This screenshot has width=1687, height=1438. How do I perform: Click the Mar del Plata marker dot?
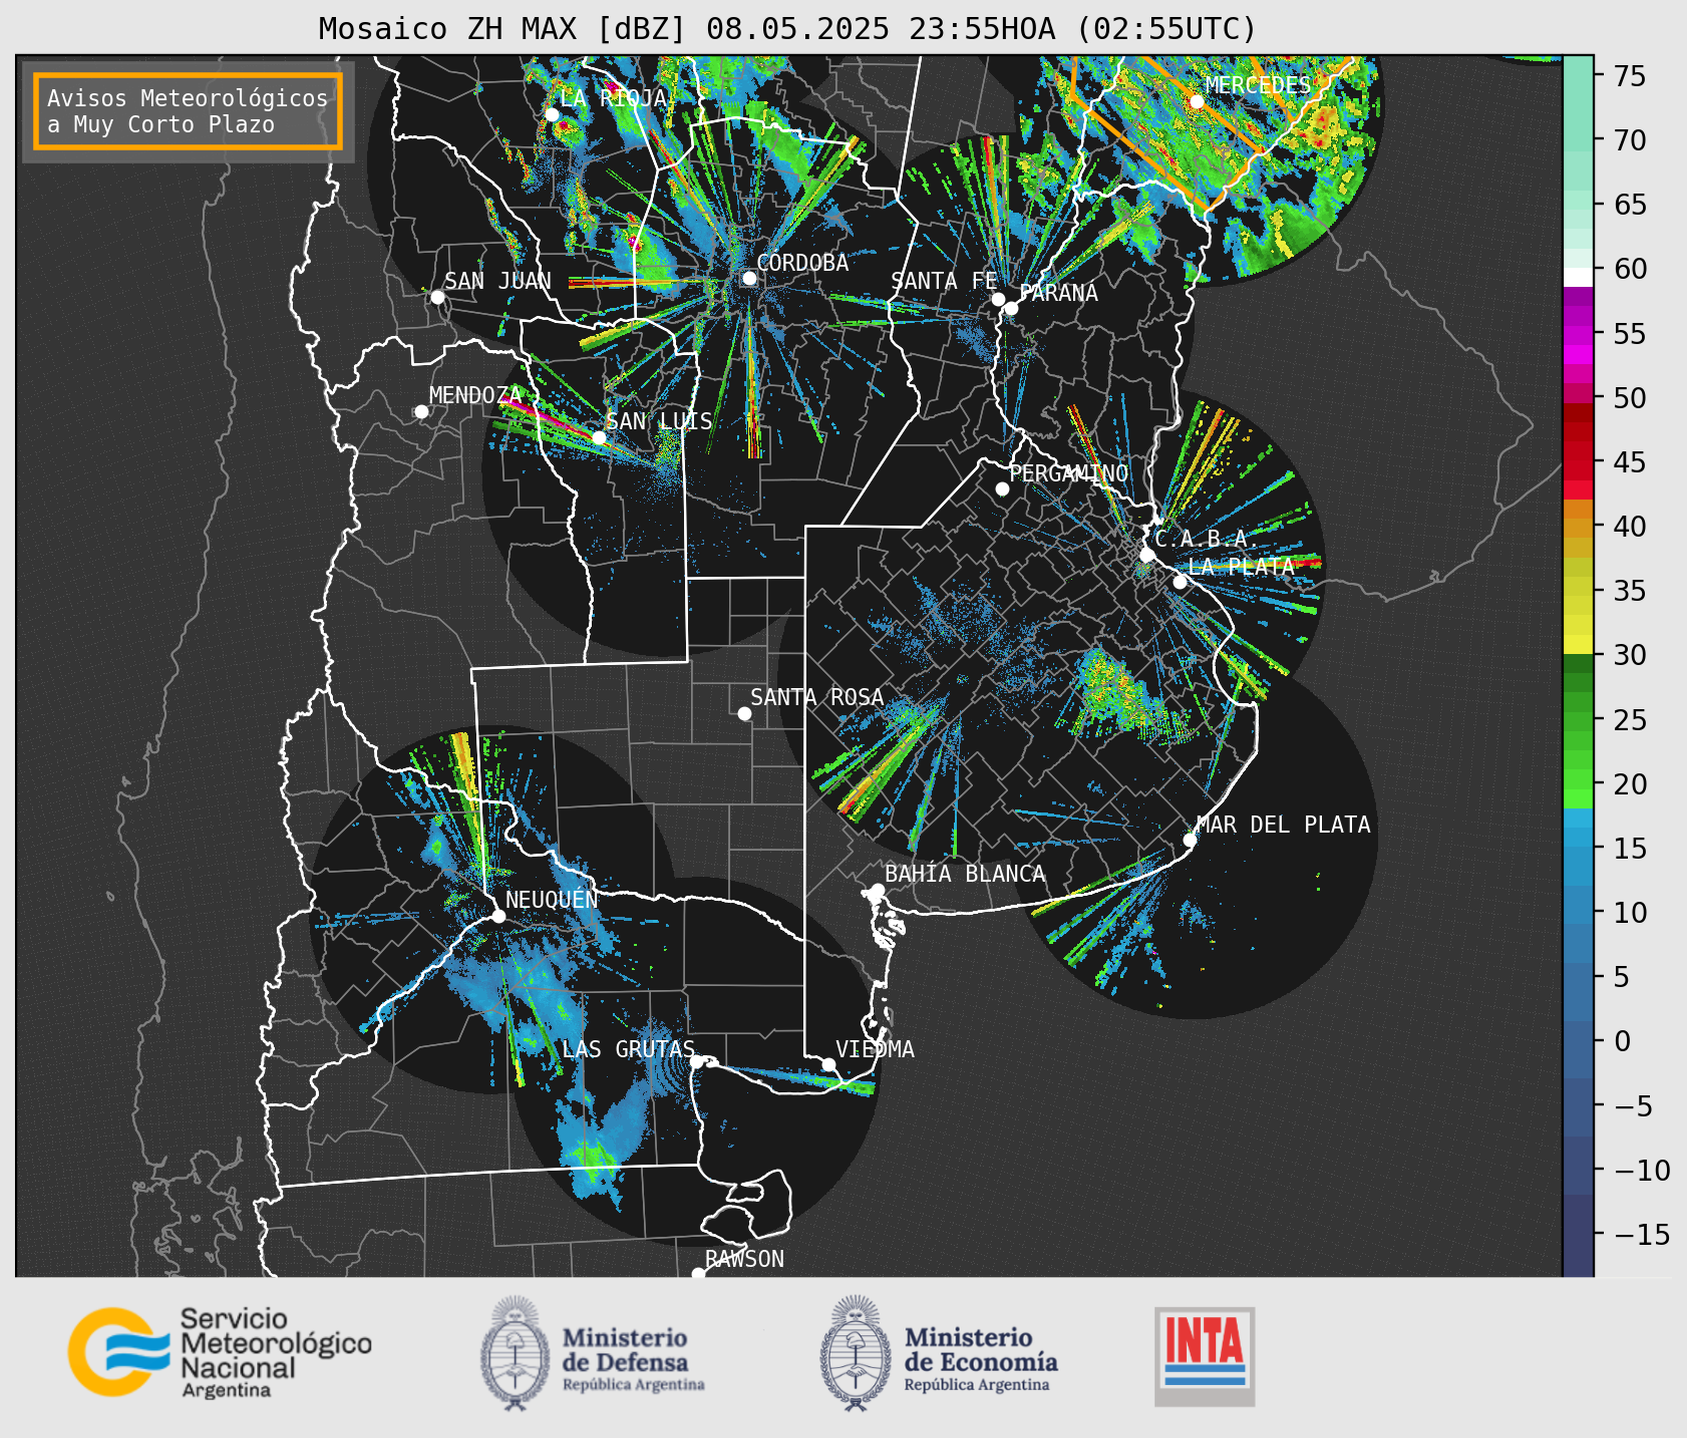tap(1190, 840)
